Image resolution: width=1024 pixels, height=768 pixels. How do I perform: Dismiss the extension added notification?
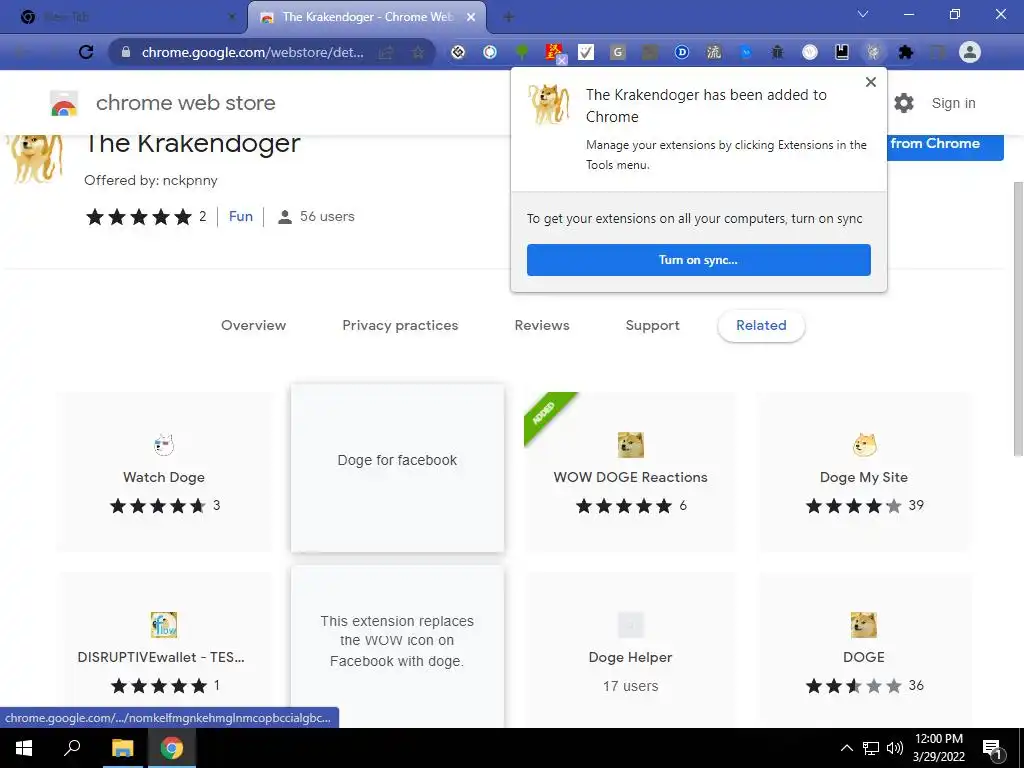(871, 82)
